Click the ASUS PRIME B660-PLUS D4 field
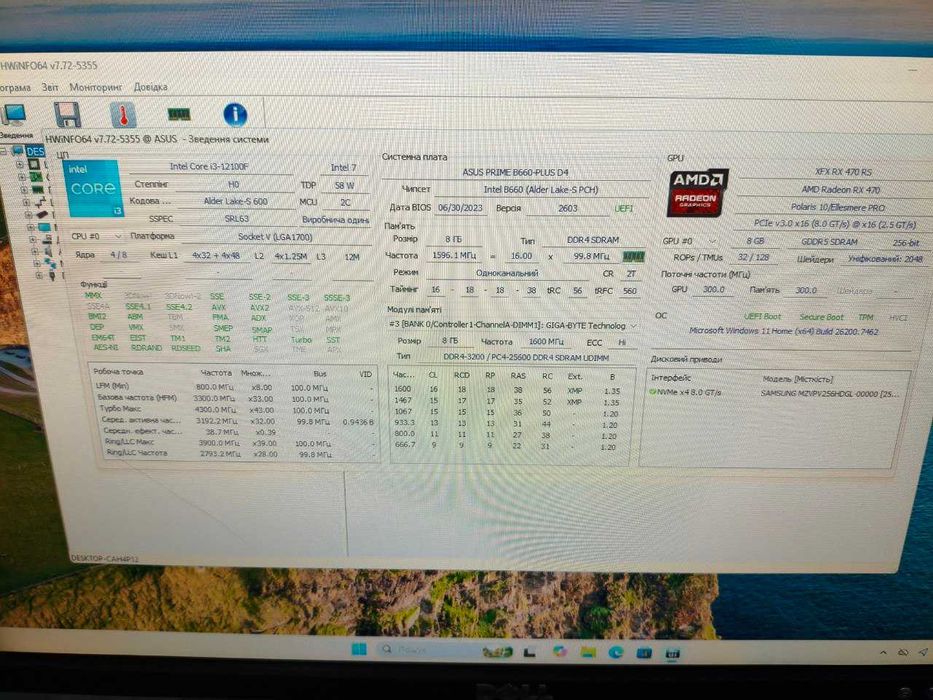This screenshot has width=933, height=700. (x=515, y=172)
